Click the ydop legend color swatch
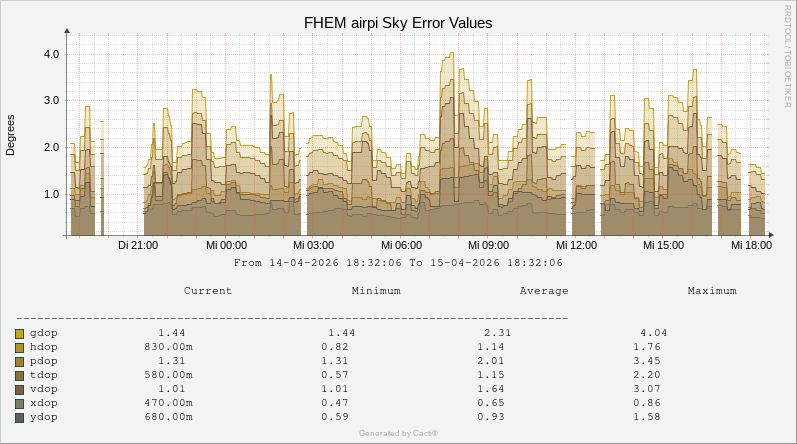This screenshot has width=797, height=444. pos(20,417)
